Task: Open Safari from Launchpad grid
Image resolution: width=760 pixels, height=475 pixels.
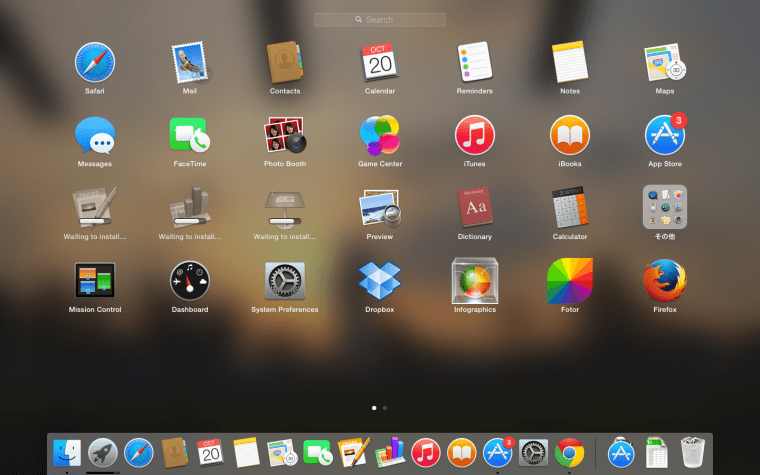Action: [95, 63]
